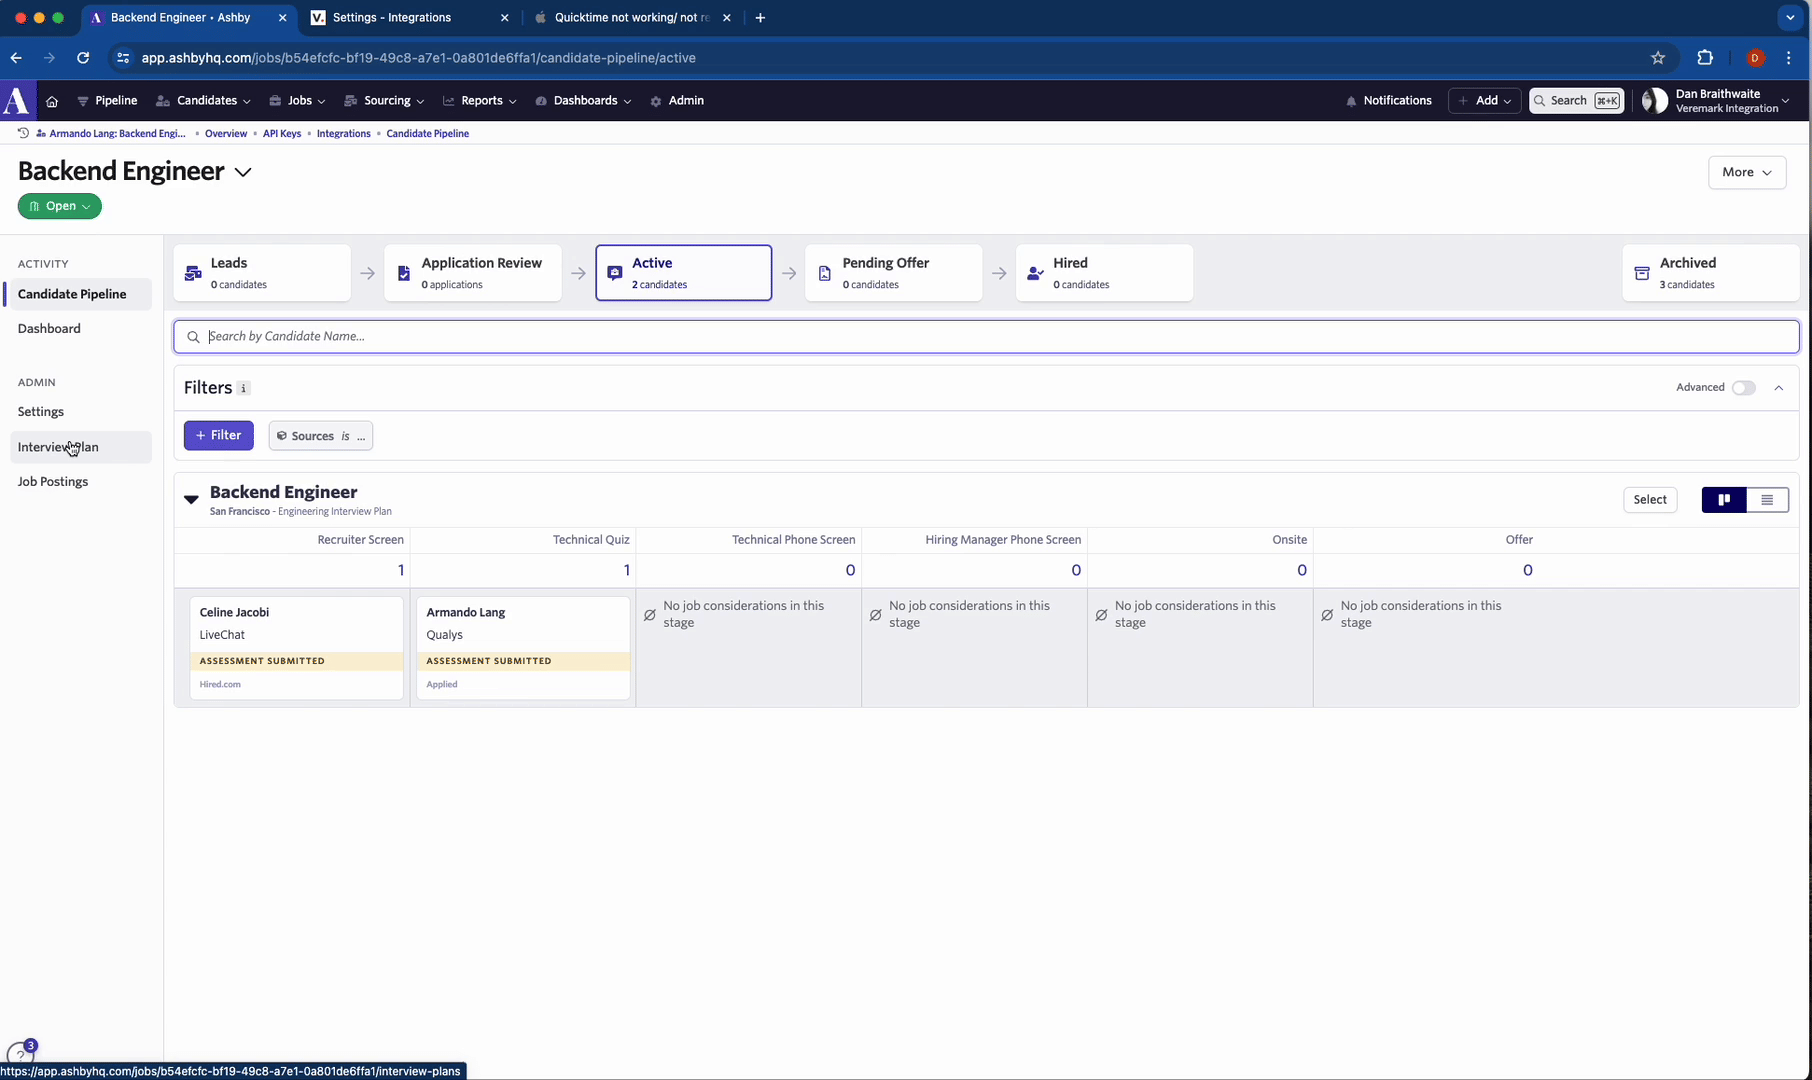Image resolution: width=1812 pixels, height=1080 pixels.
Task: Open the browser extensions puzzle icon
Action: tap(1705, 58)
